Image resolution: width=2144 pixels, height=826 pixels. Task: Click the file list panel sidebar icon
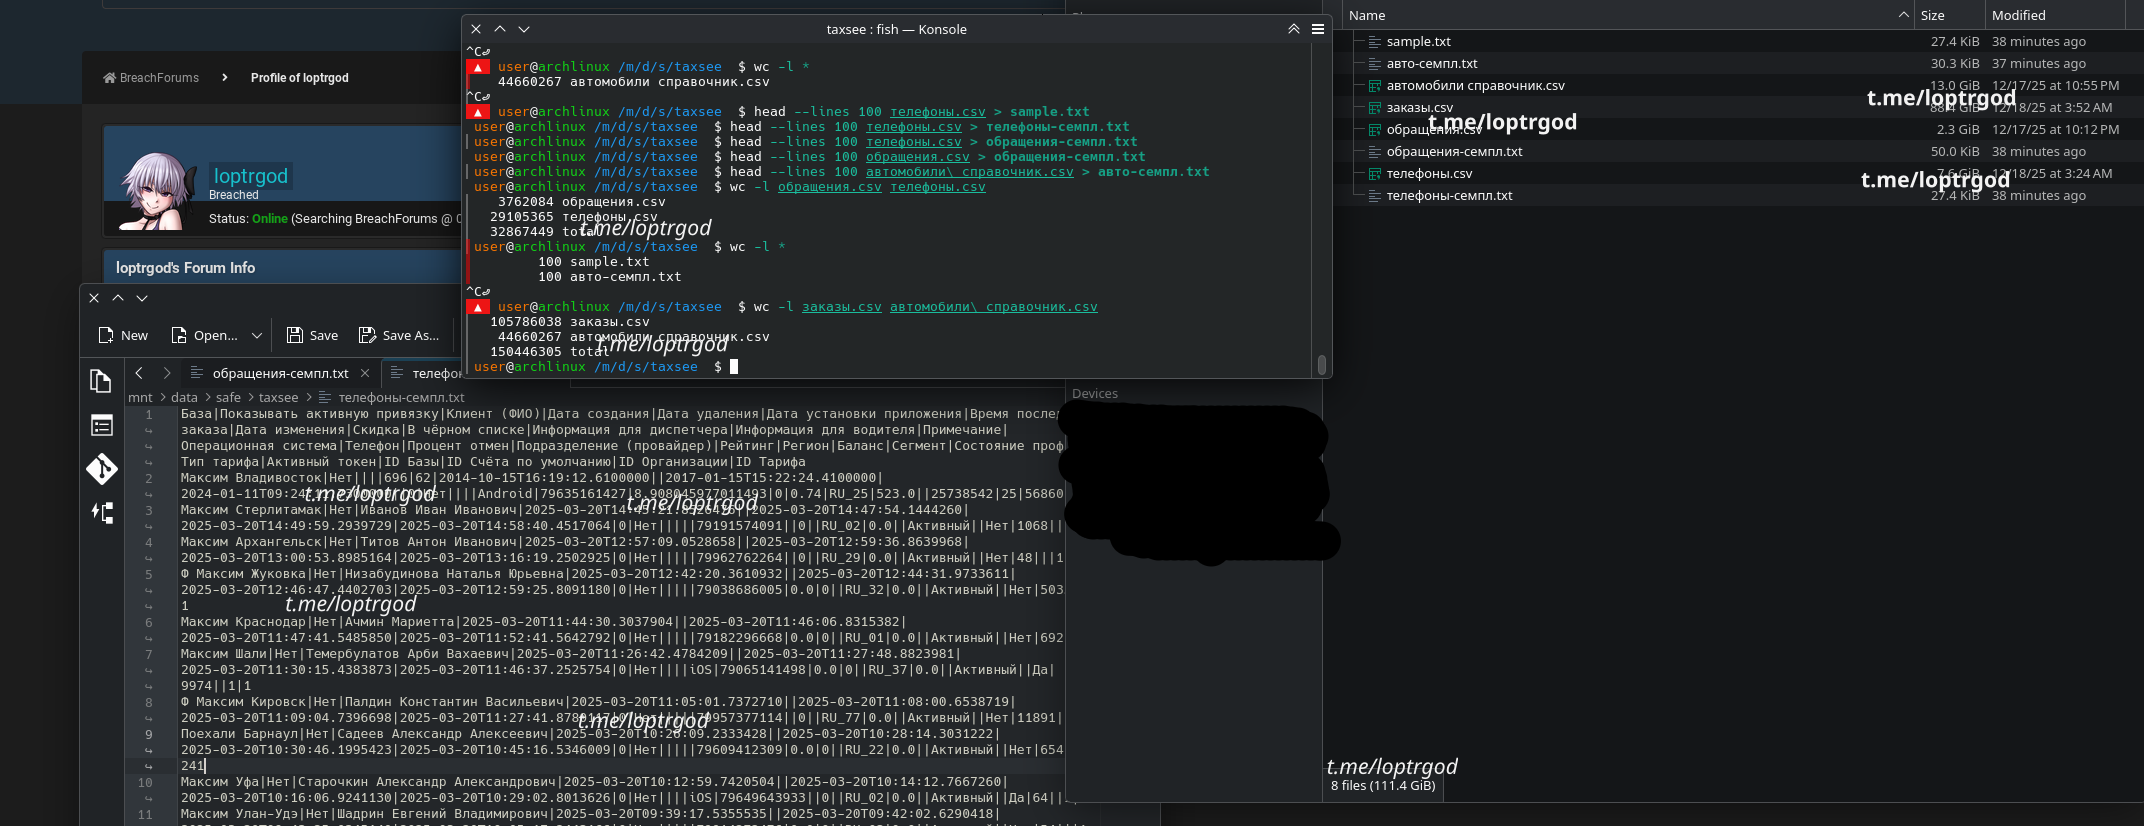click(101, 426)
